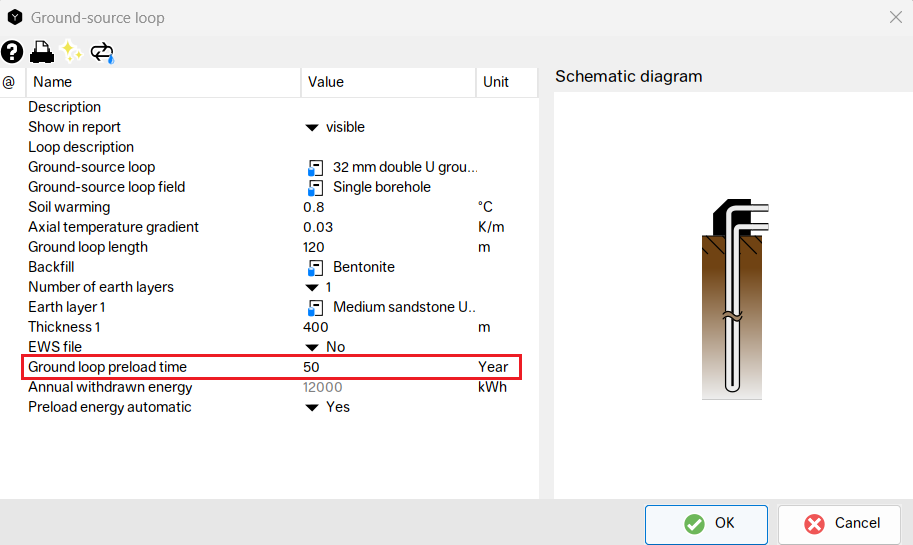Expand the Number of earth layers dropdown
Image resolution: width=913 pixels, height=545 pixels.
pyautogui.click(x=311, y=288)
